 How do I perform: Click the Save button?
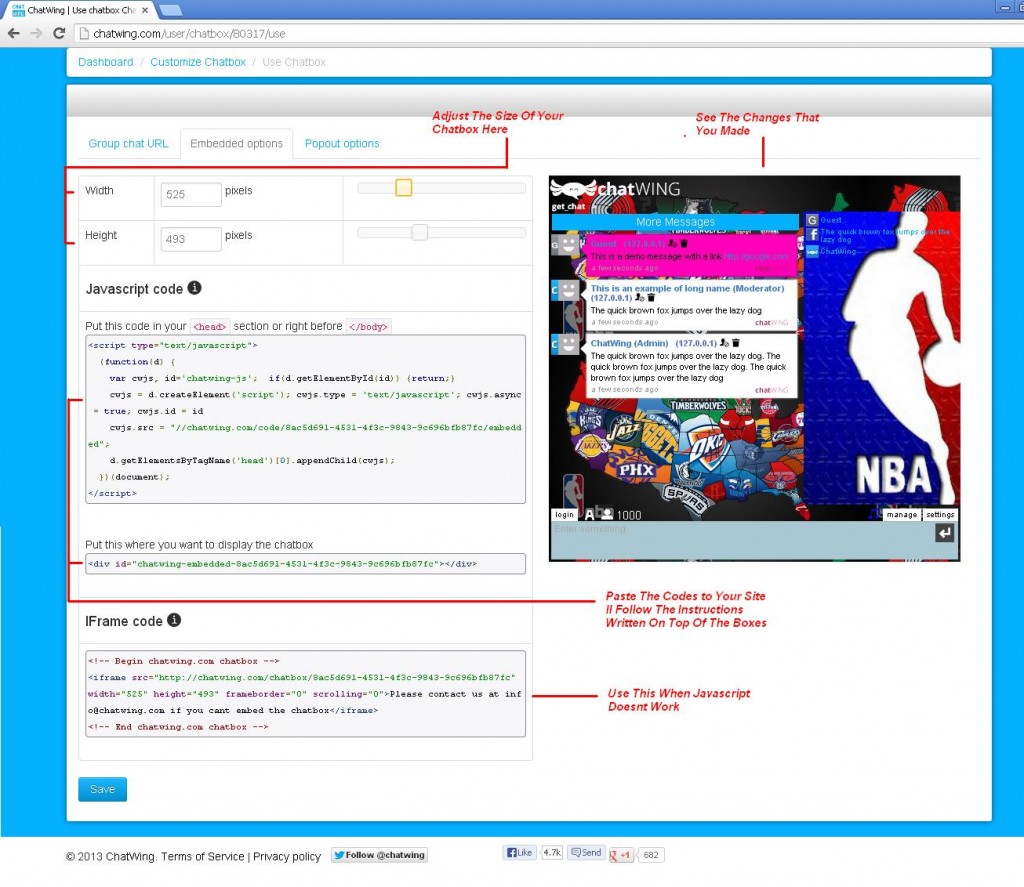click(x=103, y=789)
